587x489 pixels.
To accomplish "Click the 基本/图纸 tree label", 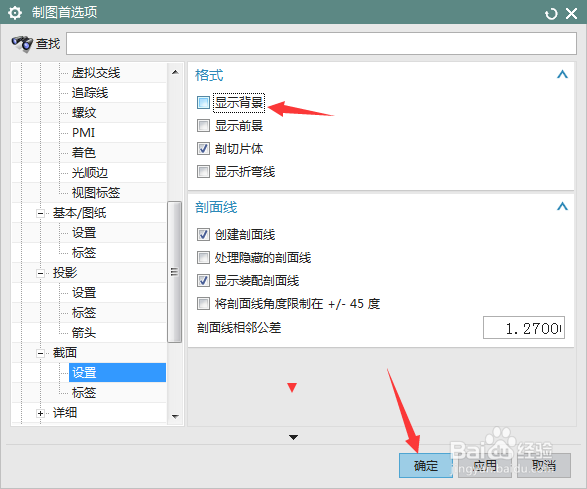I will [79, 213].
